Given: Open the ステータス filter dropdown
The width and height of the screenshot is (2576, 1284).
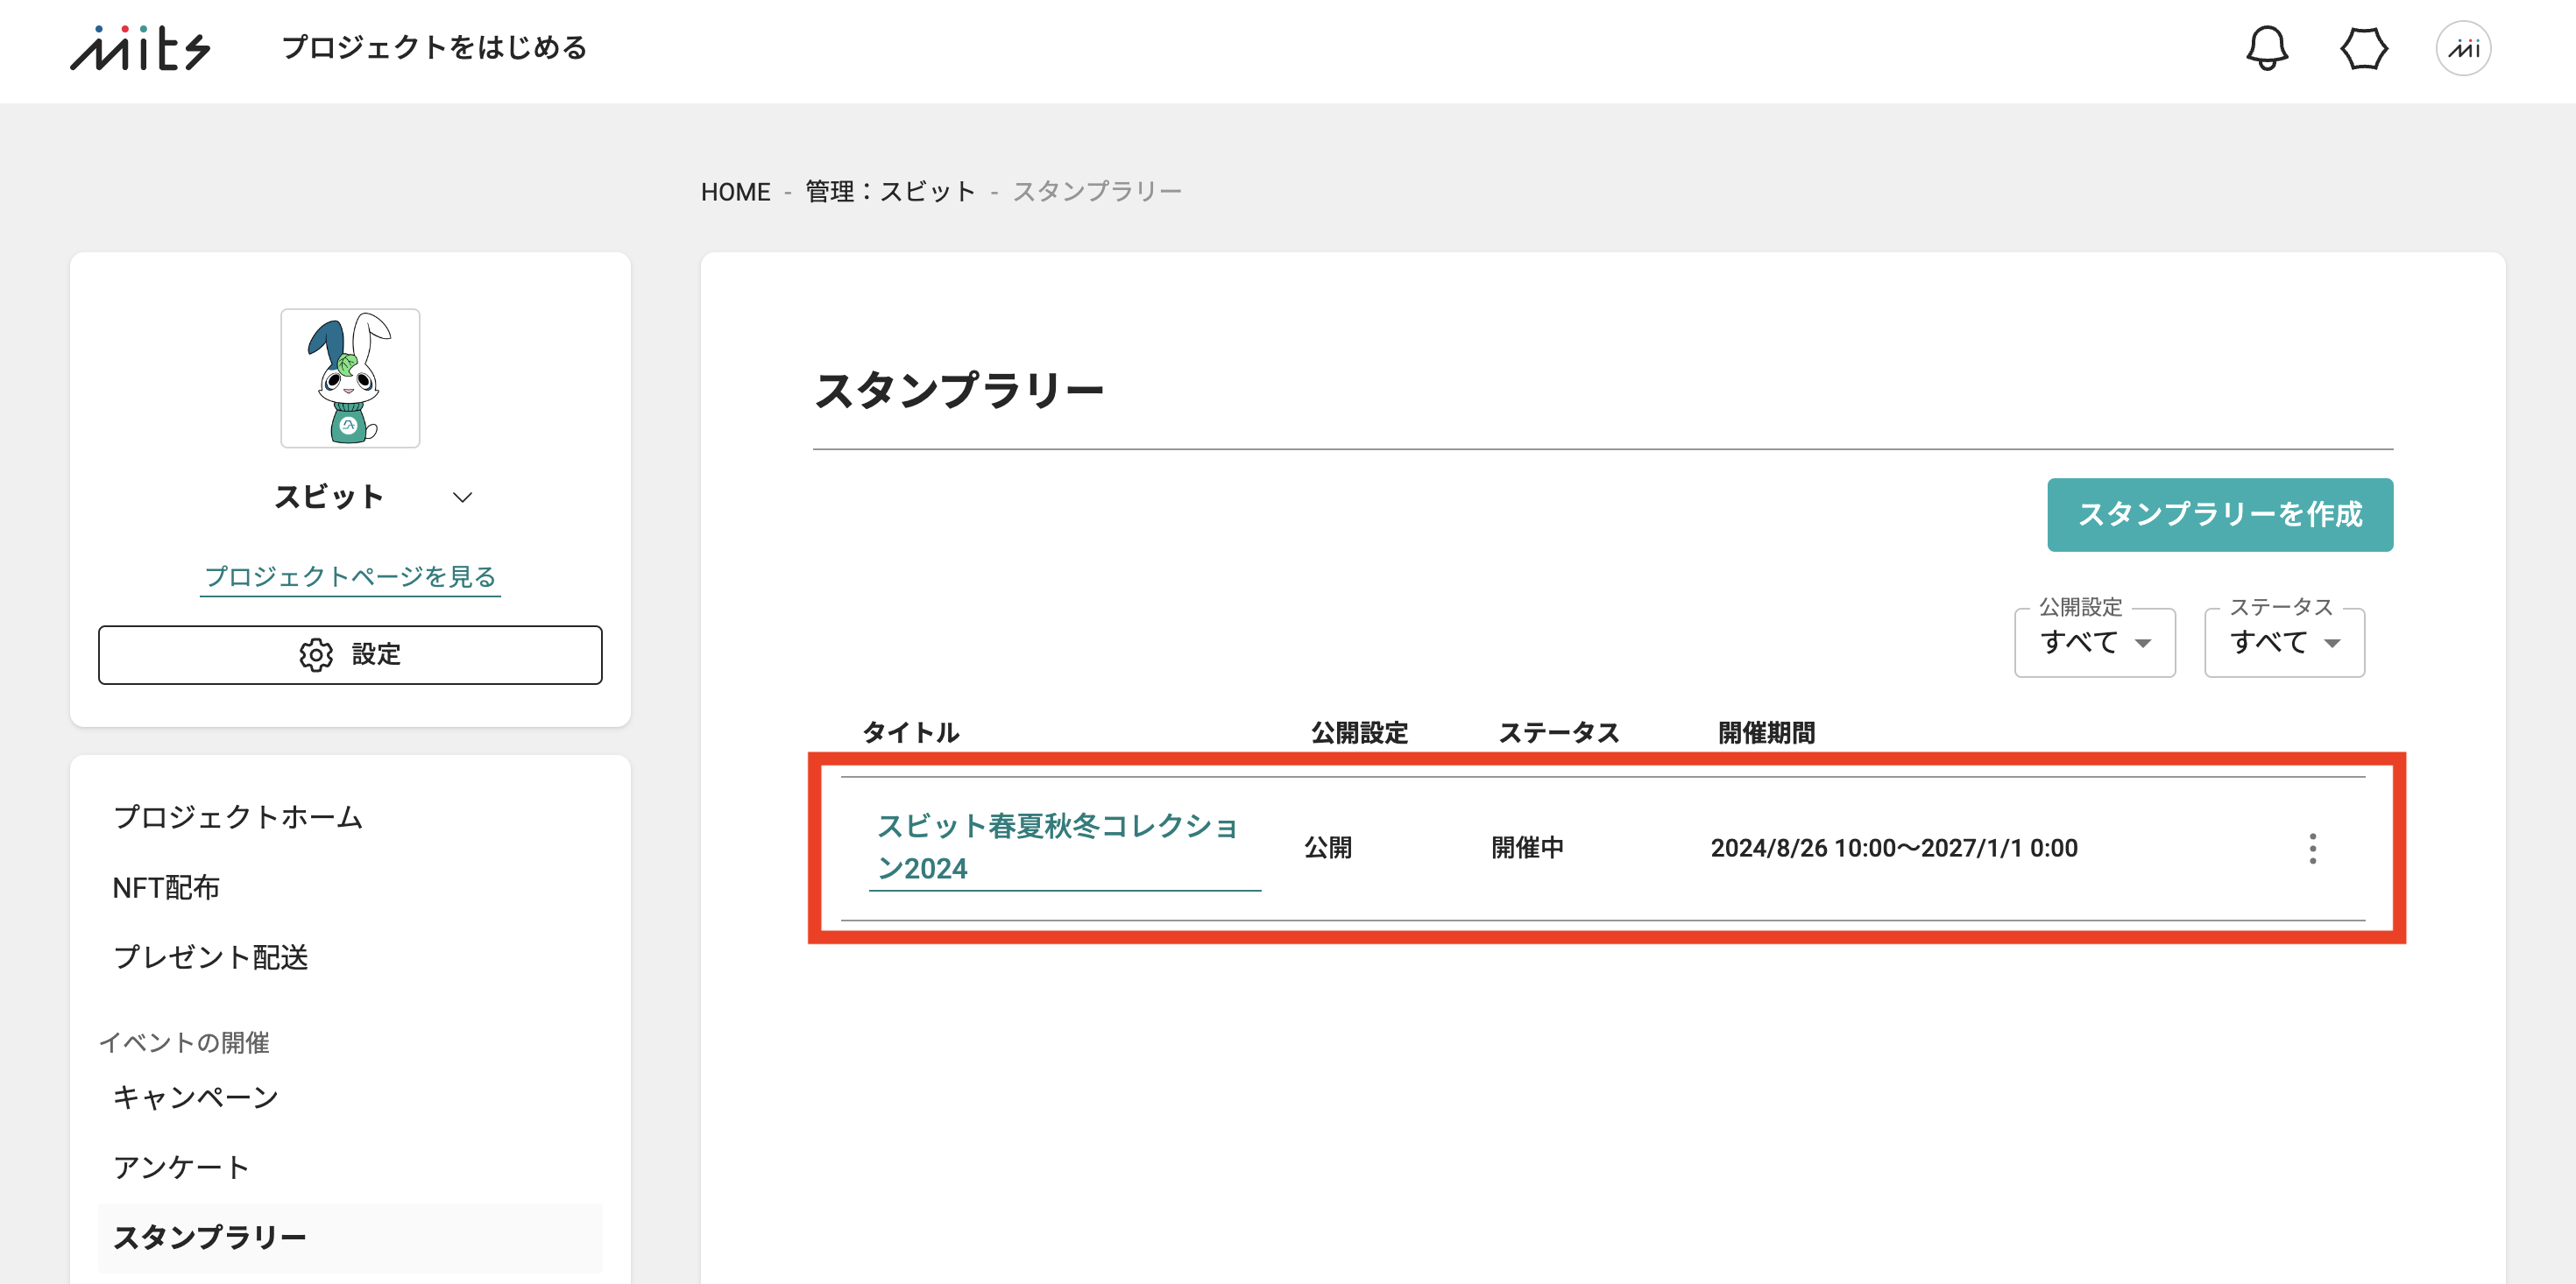Looking at the screenshot, I should pyautogui.click(x=2284, y=642).
